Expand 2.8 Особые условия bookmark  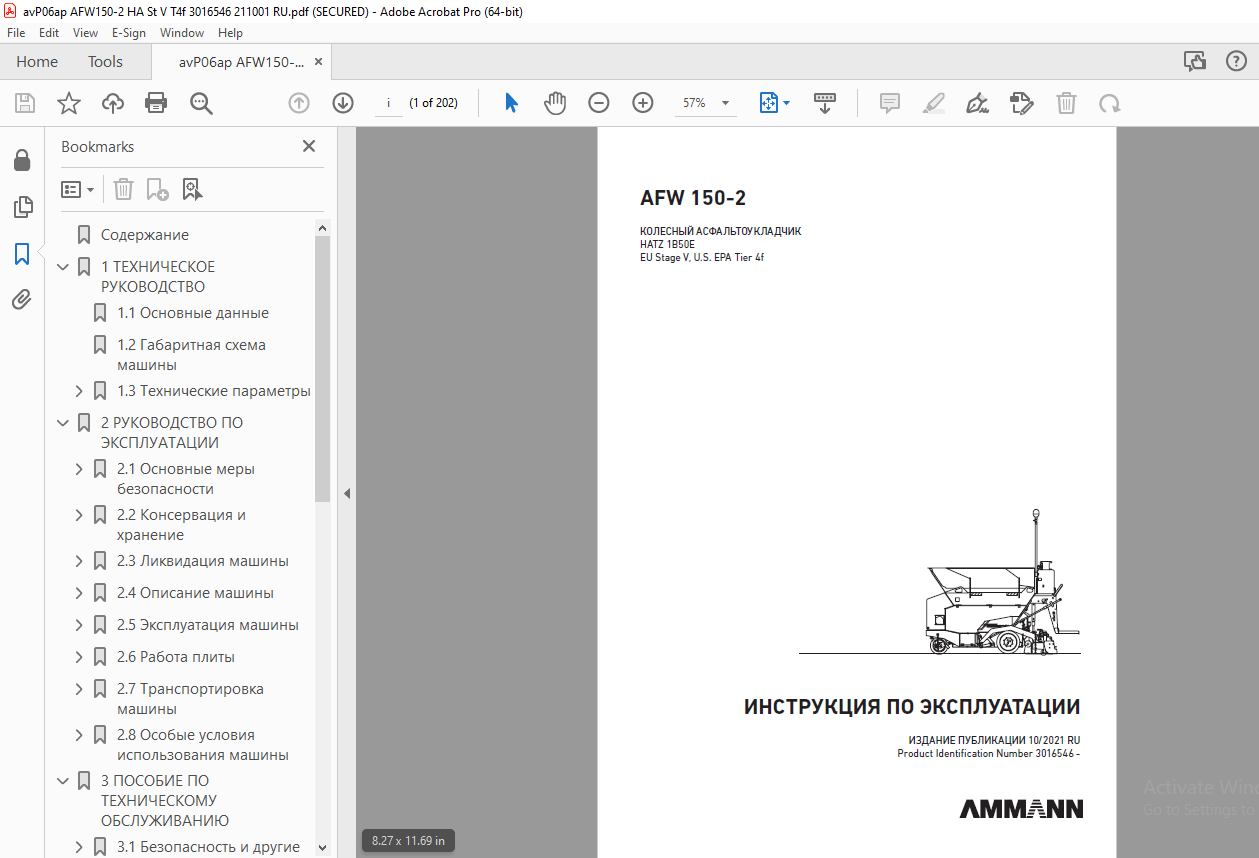click(x=79, y=735)
